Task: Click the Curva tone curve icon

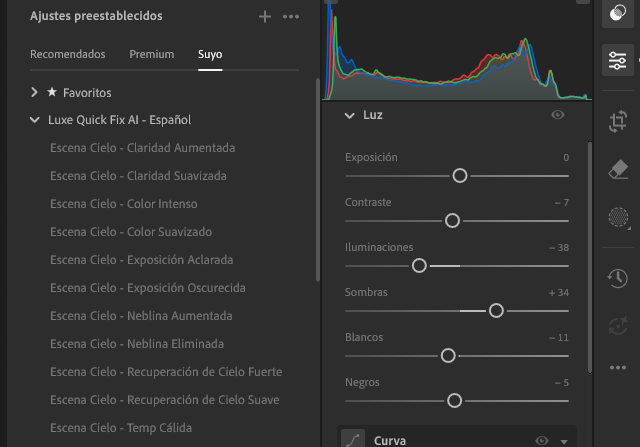Action: tap(353, 440)
